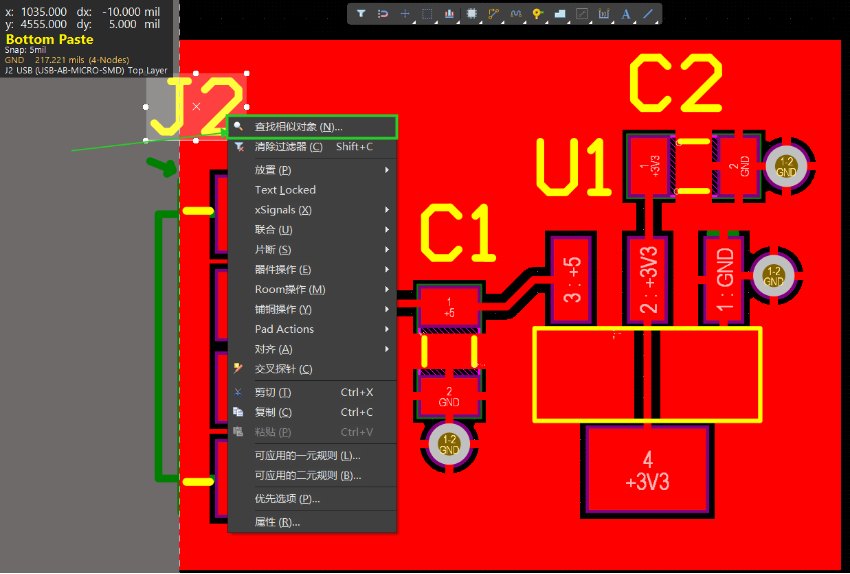Select the move objects cross icon

[x=405, y=14]
